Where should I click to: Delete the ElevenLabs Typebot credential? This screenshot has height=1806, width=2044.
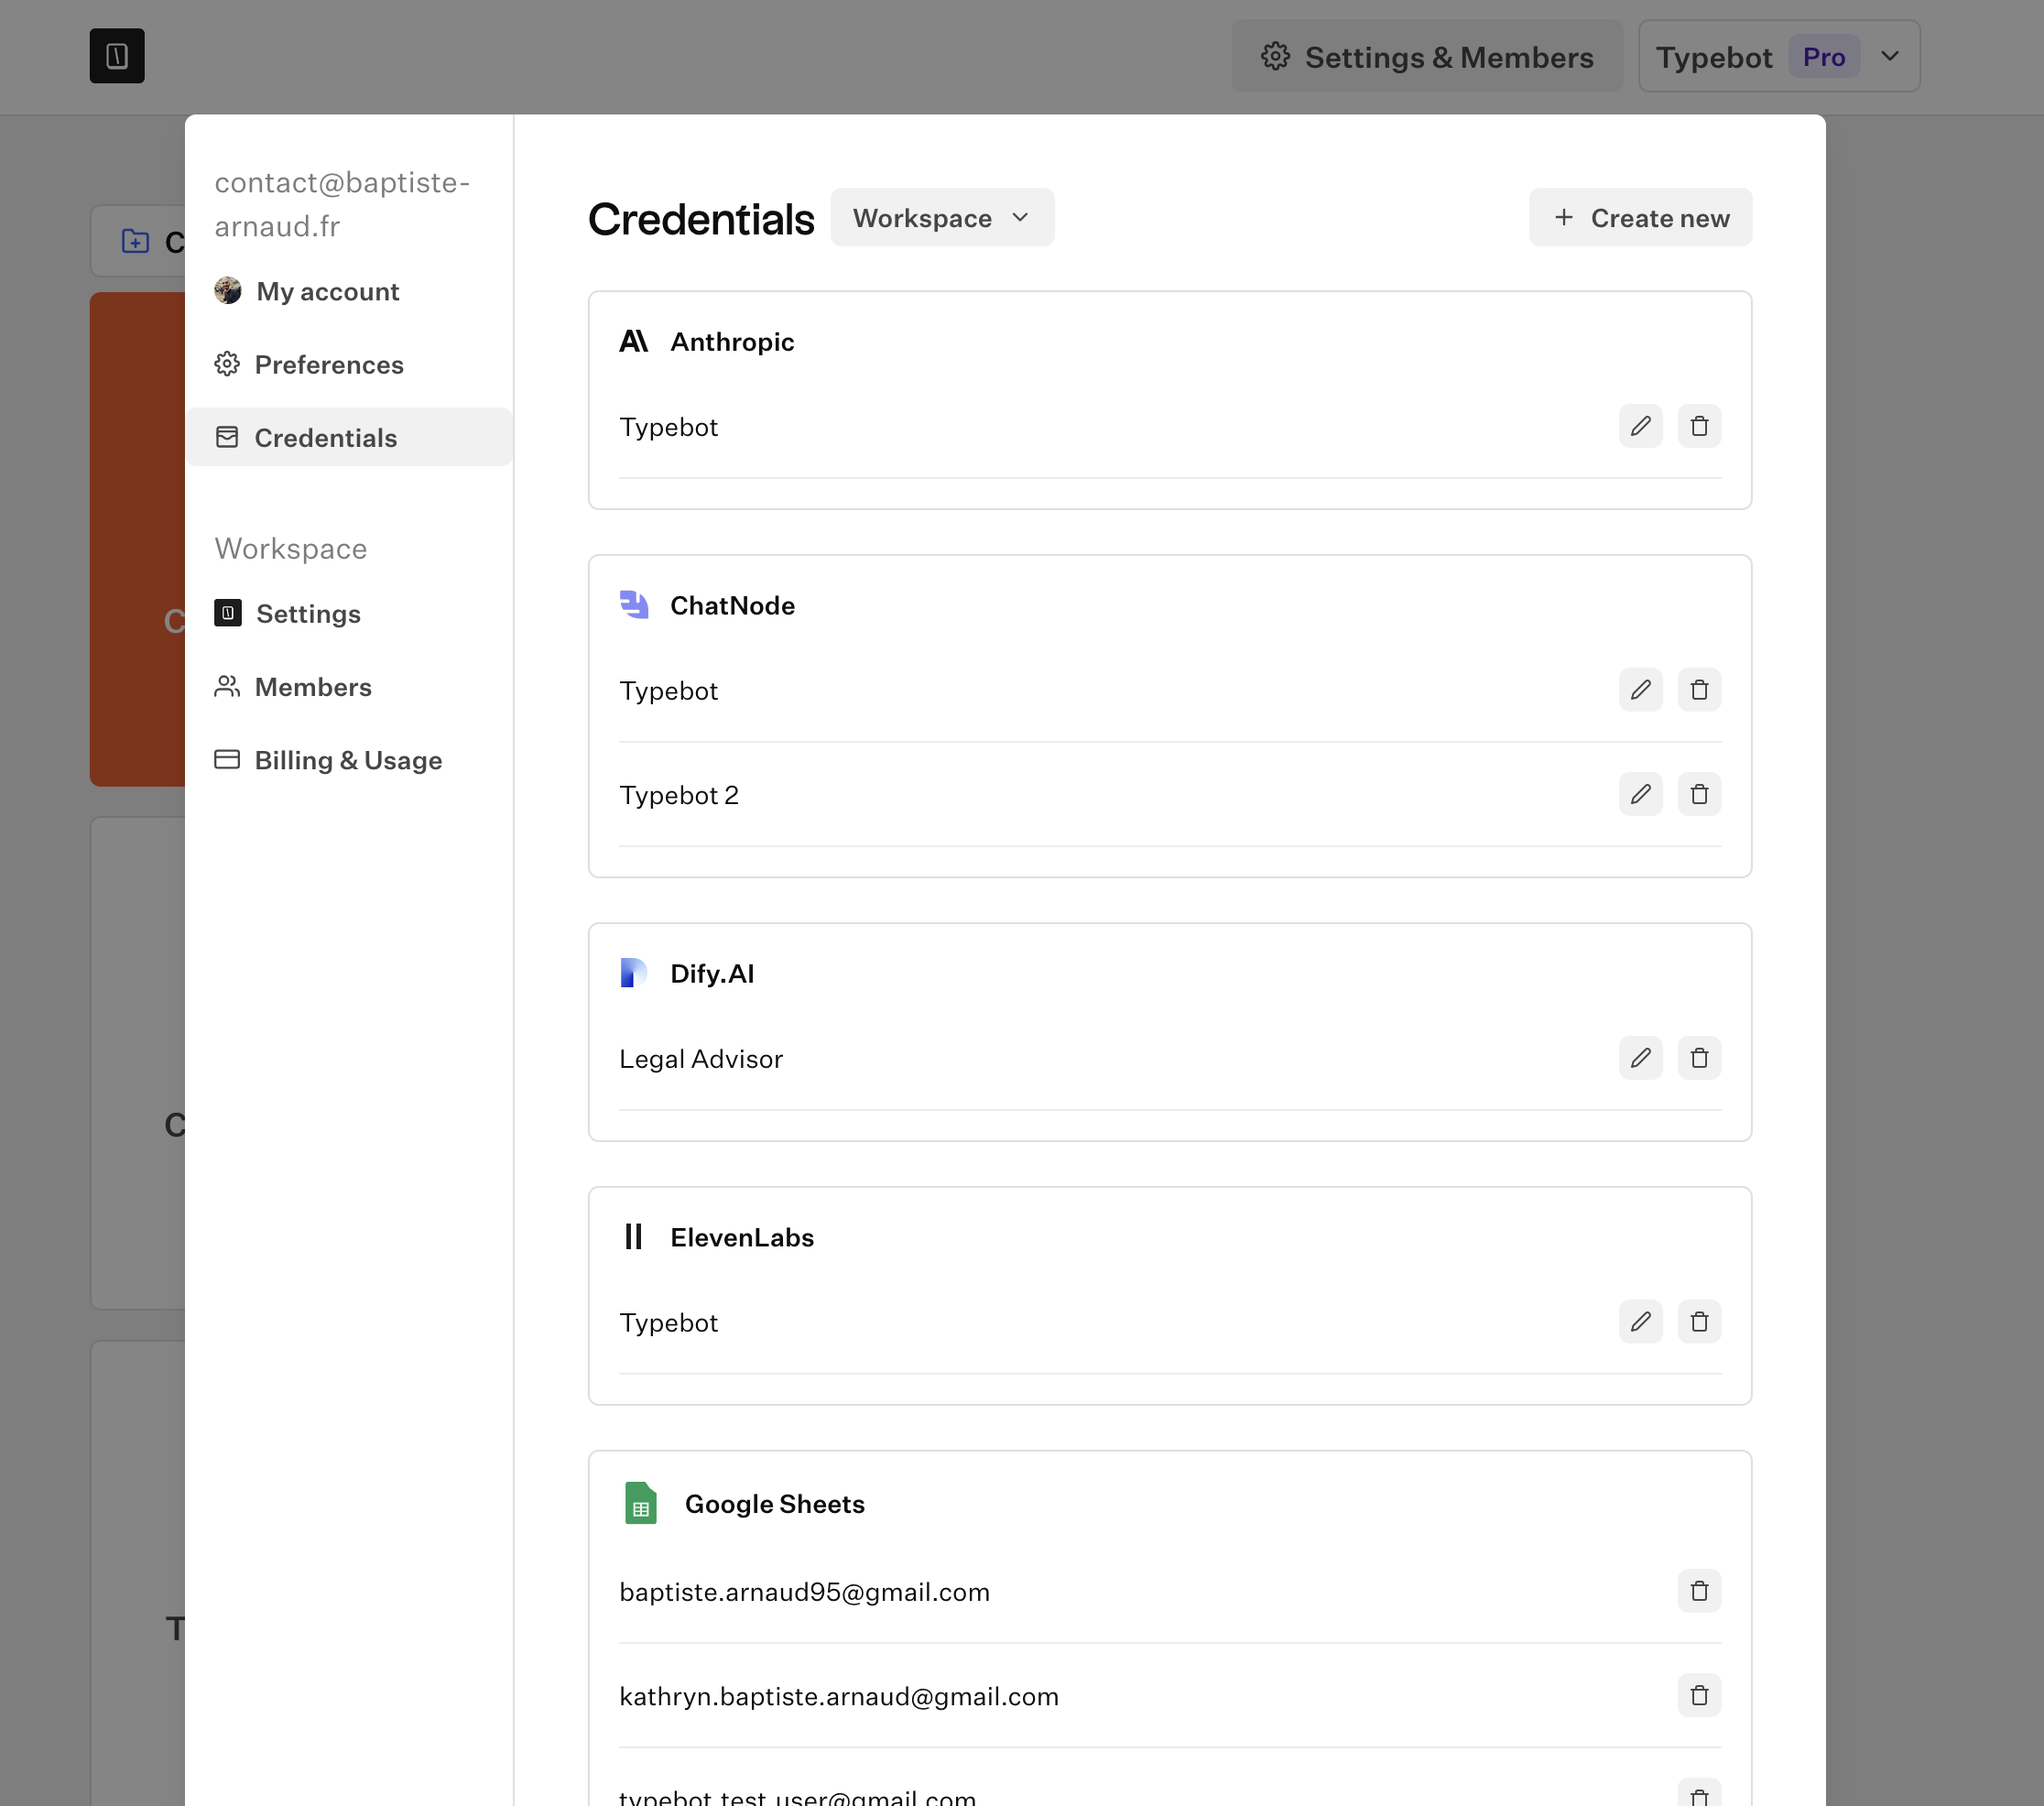pyautogui.click(x=1699, y=1323)
